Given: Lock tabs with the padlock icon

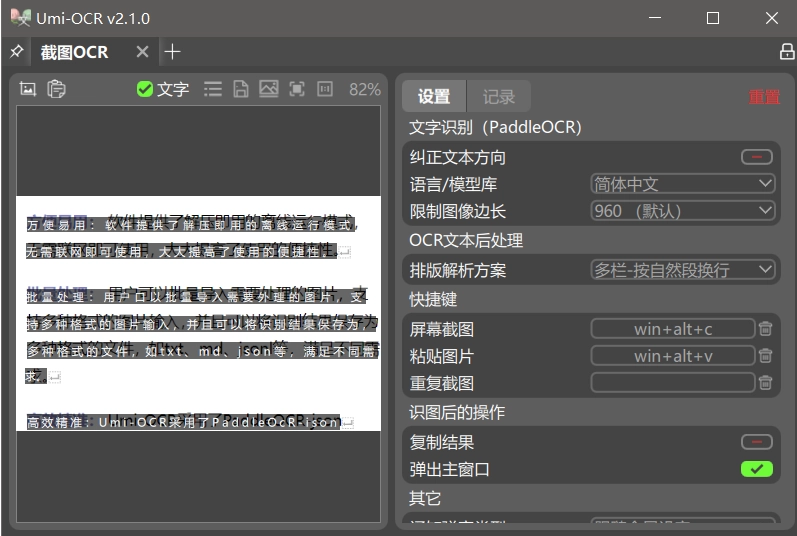Looking at the screenshot, I should point(787,51).
